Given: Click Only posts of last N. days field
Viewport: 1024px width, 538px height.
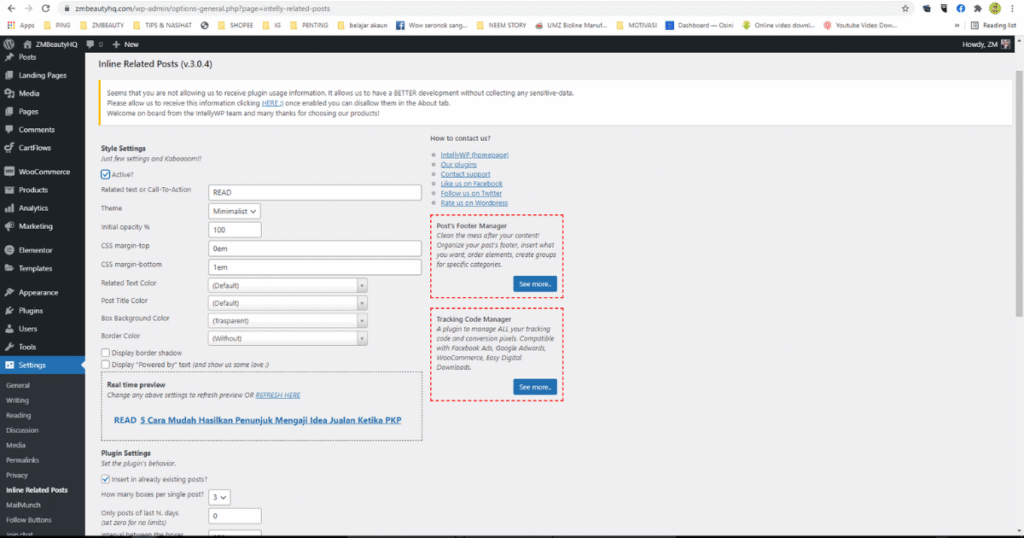Looking at the screenshot, I should (234, 516).
